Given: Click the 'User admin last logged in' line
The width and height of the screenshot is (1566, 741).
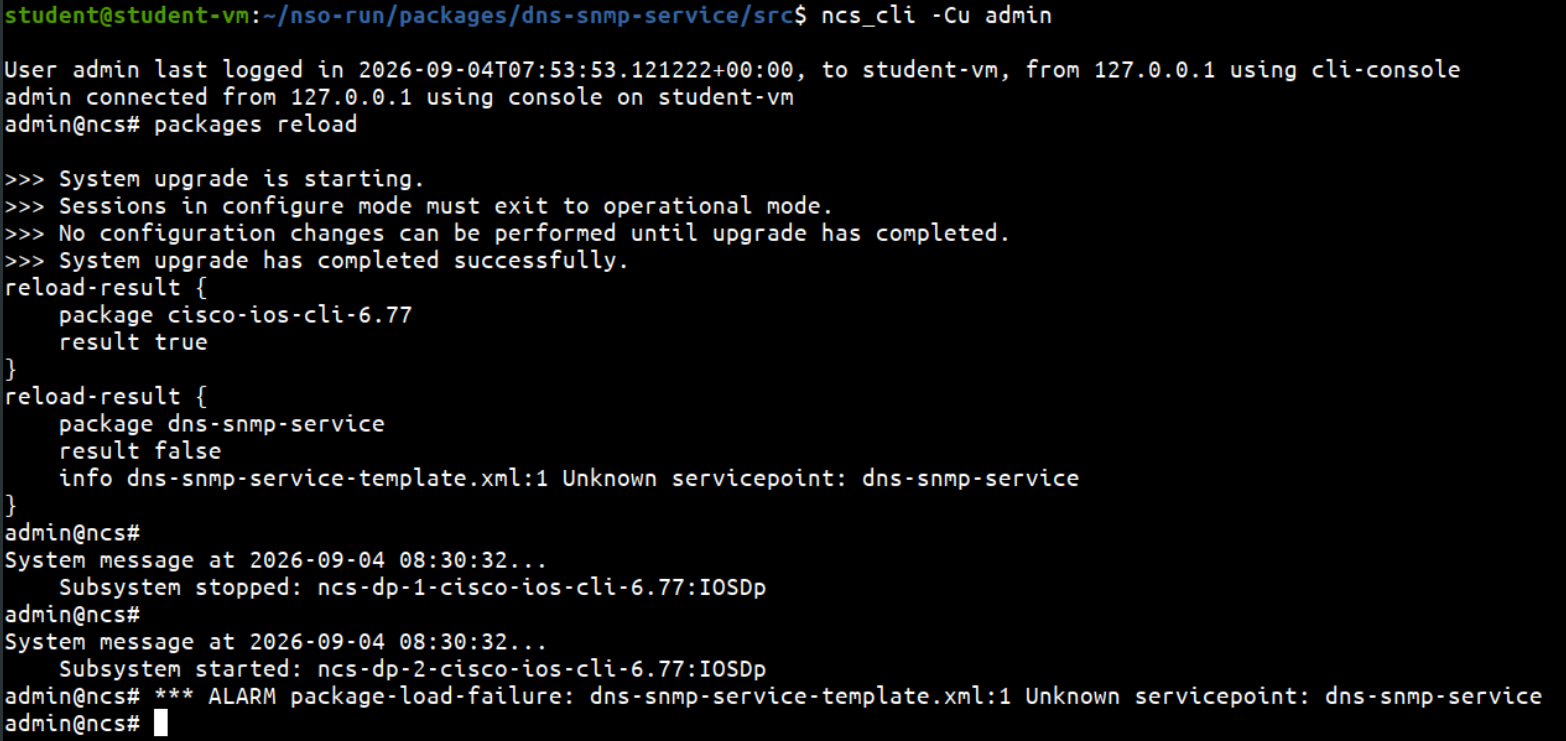Looking at the screenshot, I should click(x=732, y=70).
